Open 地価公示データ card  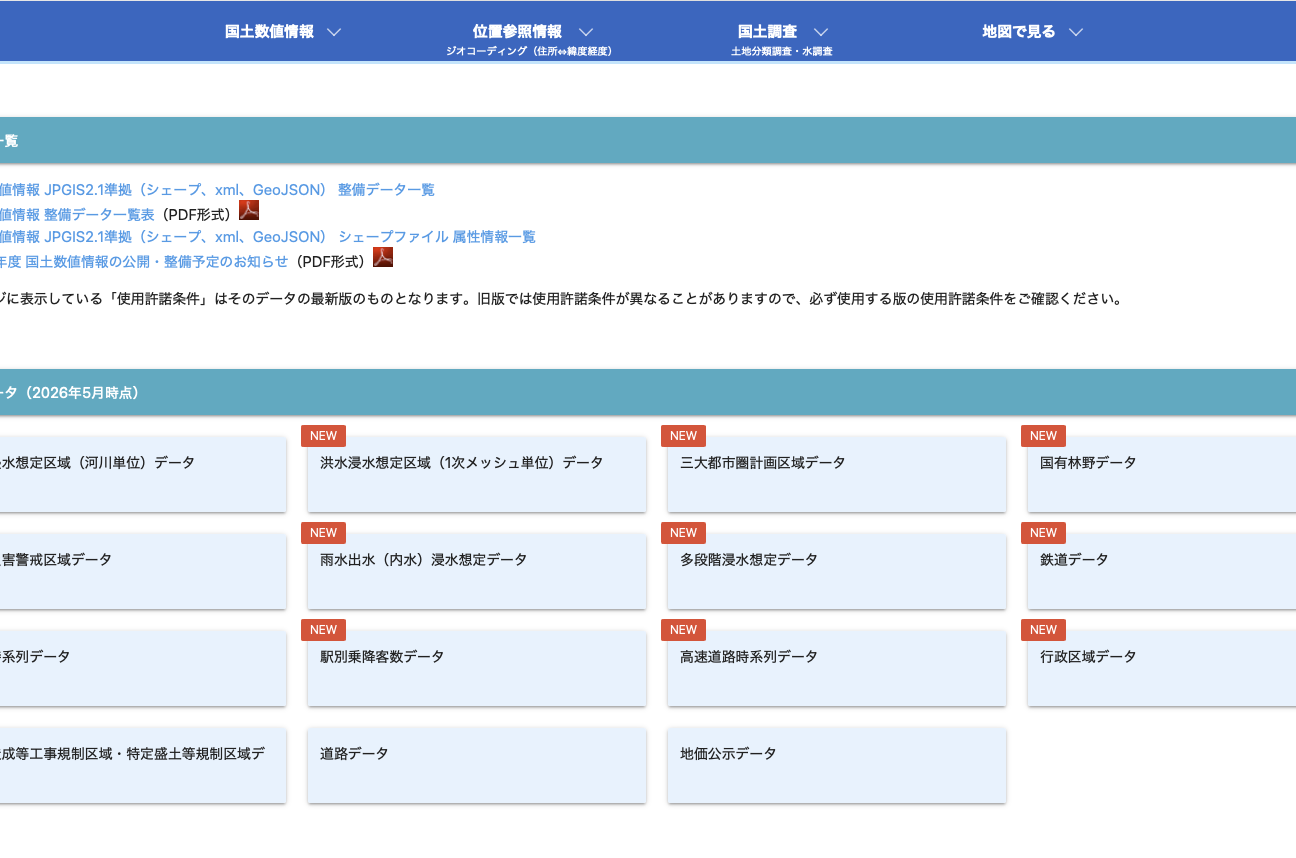pyautogui.click(x=836, y=765)
